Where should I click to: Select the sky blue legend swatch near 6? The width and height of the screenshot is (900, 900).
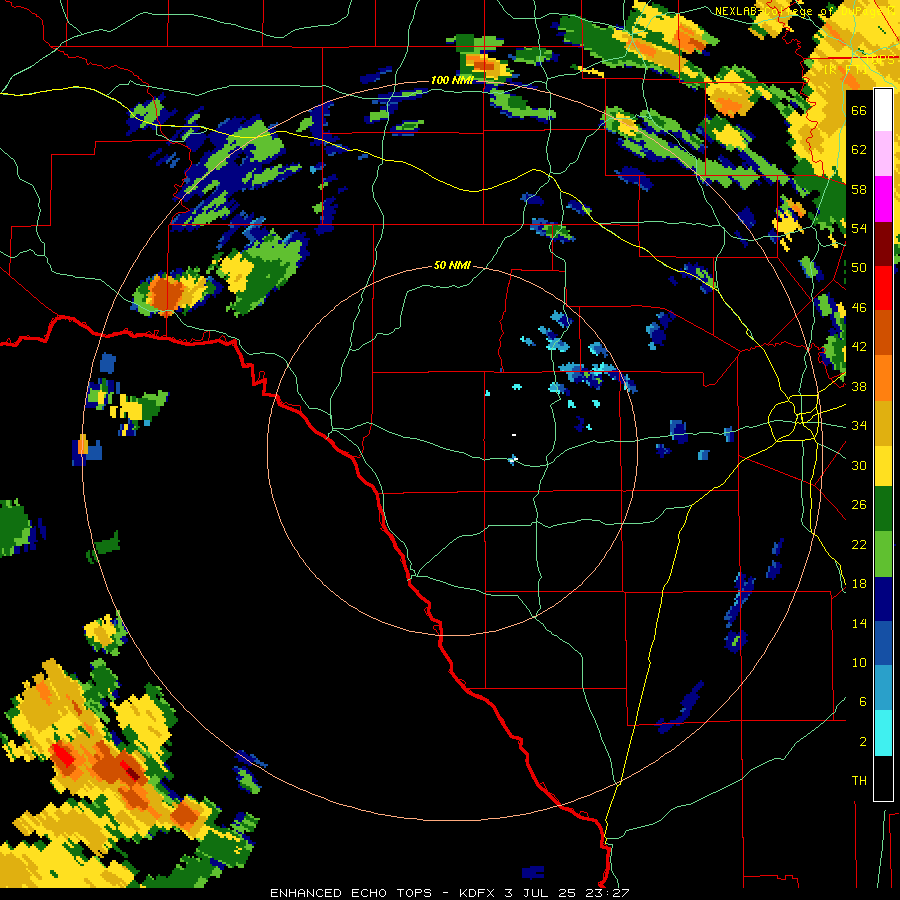pos(883,688)
